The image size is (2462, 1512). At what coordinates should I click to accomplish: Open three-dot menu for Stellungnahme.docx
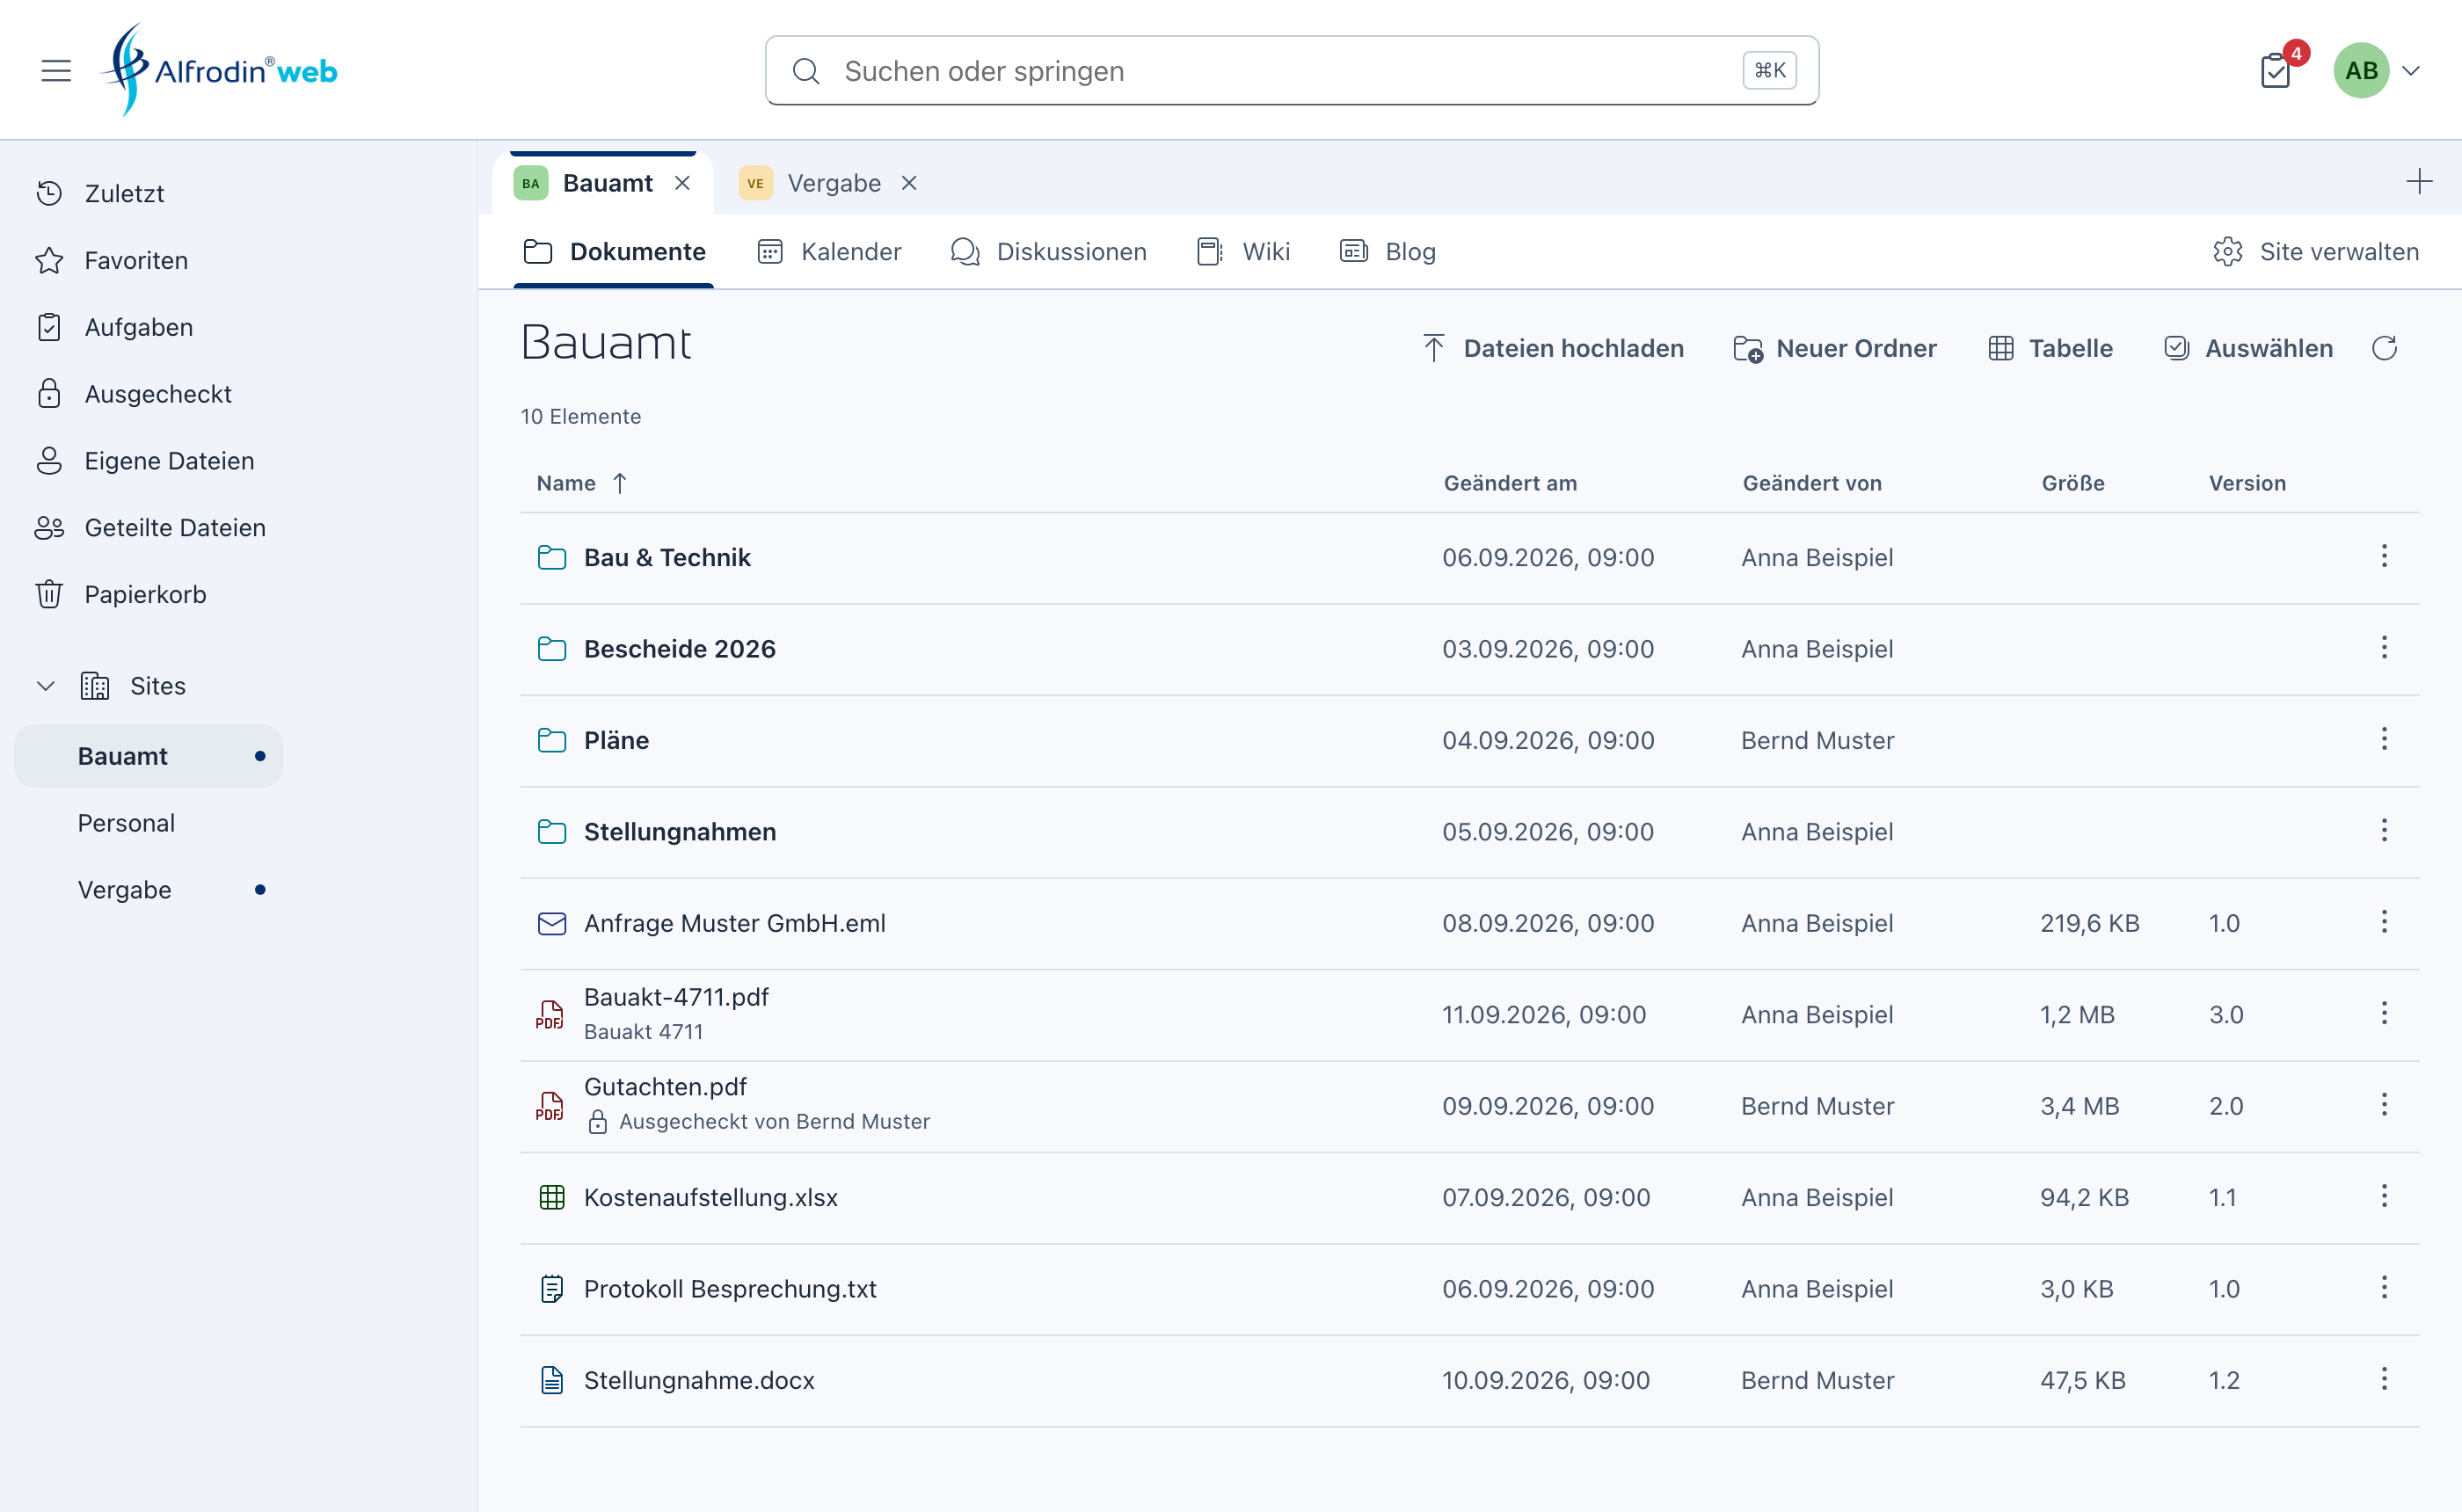[2384, 1379]
